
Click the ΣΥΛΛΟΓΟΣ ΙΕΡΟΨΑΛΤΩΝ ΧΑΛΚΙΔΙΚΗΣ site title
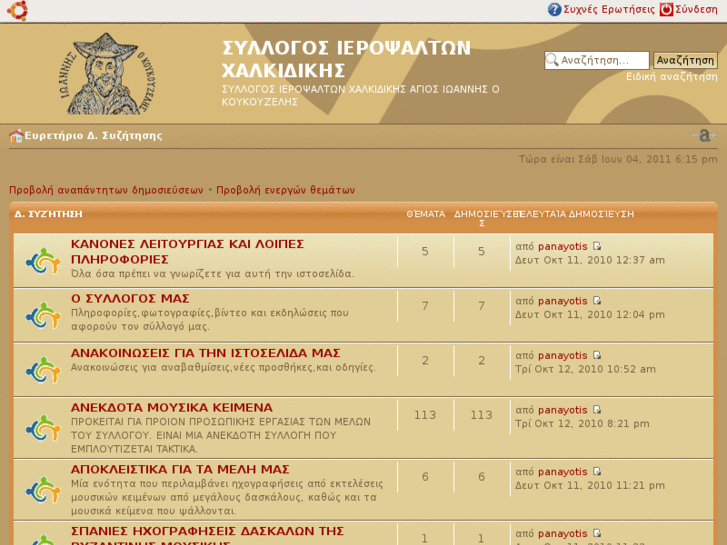[346, 59]
